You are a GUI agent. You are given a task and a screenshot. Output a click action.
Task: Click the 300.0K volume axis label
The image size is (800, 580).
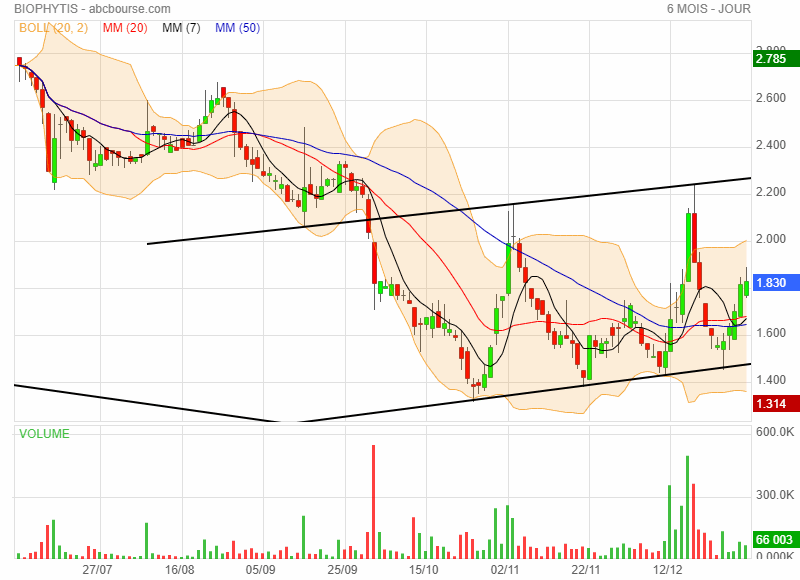[x=775, y=495]
